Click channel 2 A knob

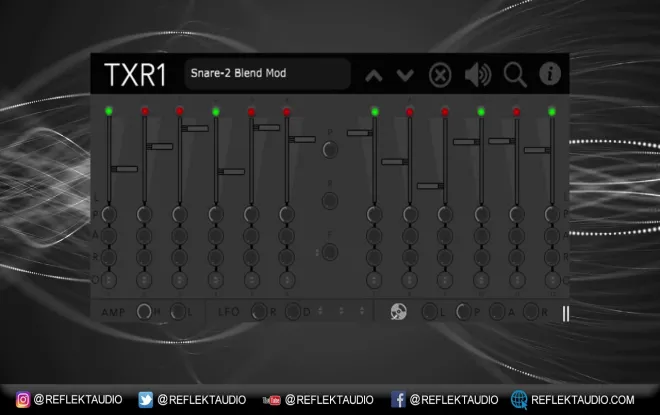click(x=144, y=235)
